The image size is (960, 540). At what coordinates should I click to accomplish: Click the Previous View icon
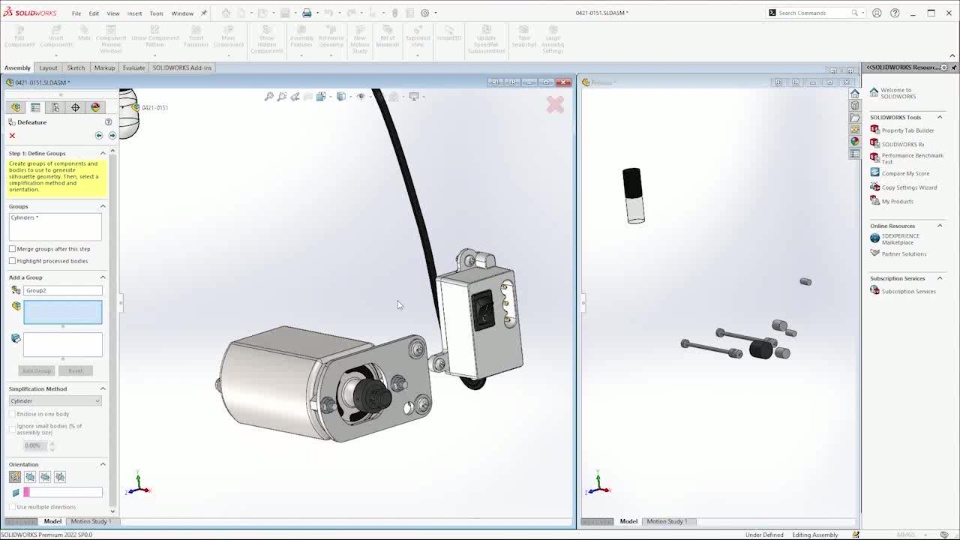(295, 97)
